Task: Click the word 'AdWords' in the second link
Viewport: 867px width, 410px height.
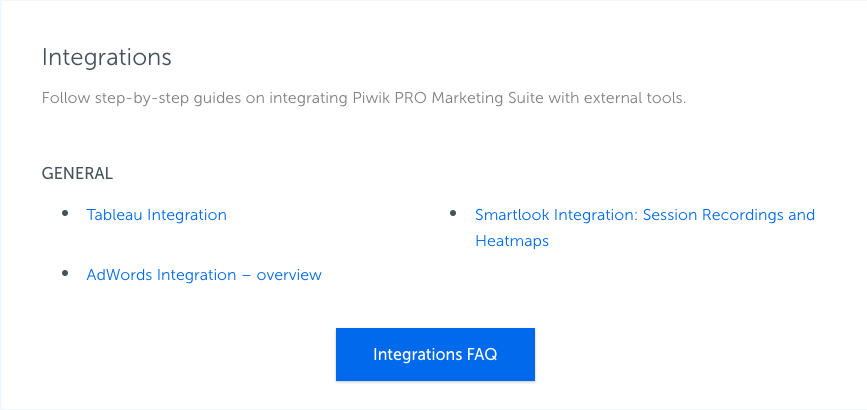Action: pyautogui.click(x=119, y=275)
